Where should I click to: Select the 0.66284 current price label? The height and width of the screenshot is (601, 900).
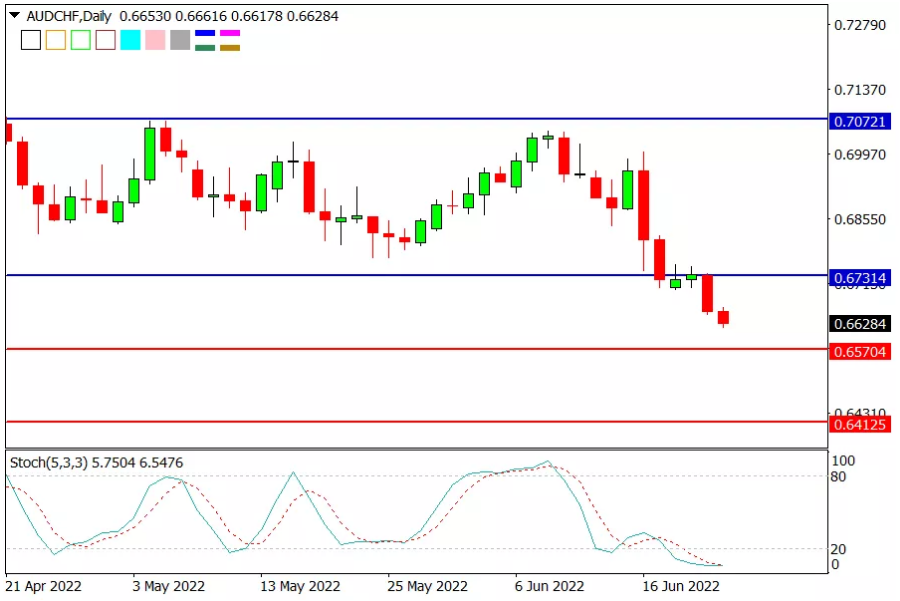point(860,324)
